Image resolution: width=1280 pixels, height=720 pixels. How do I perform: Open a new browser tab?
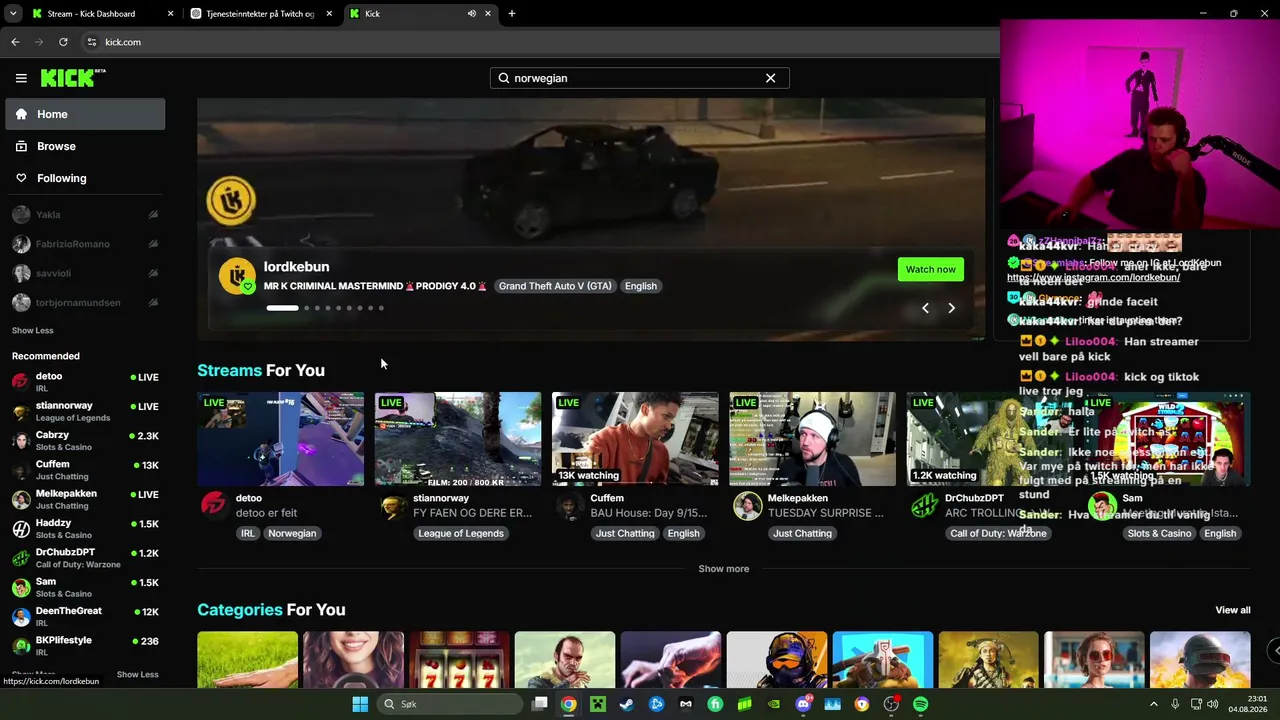click(512, 14)
